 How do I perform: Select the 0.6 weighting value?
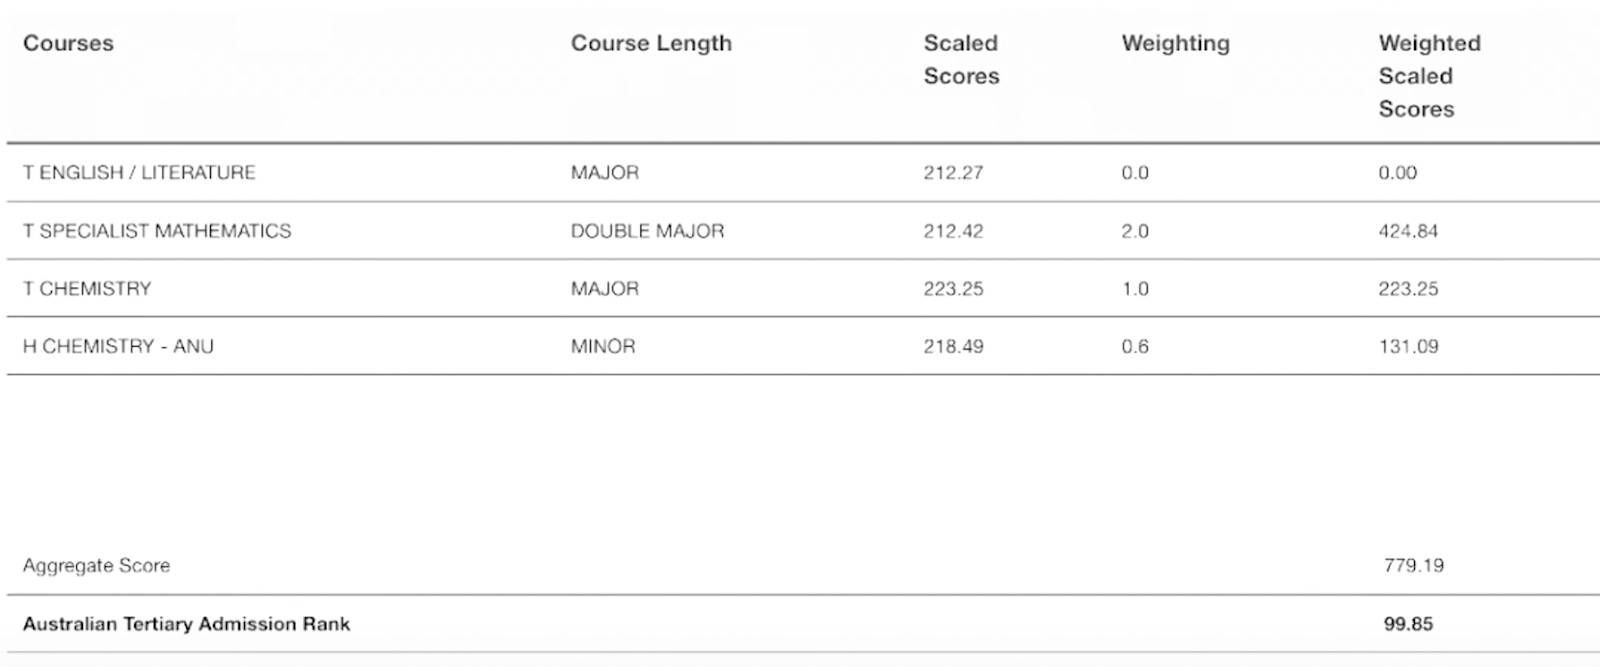click(1135, 347)
